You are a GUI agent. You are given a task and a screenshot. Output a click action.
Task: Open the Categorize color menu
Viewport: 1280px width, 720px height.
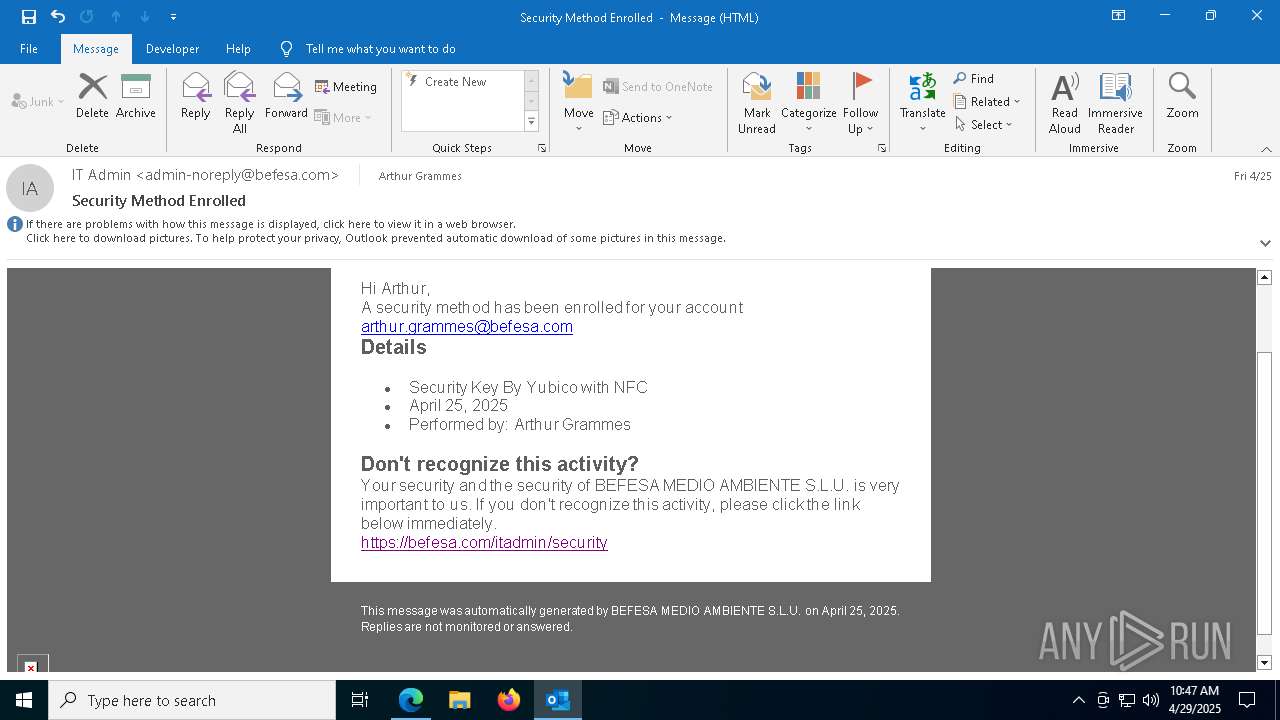pyautogui.click(x=808, y=102)
